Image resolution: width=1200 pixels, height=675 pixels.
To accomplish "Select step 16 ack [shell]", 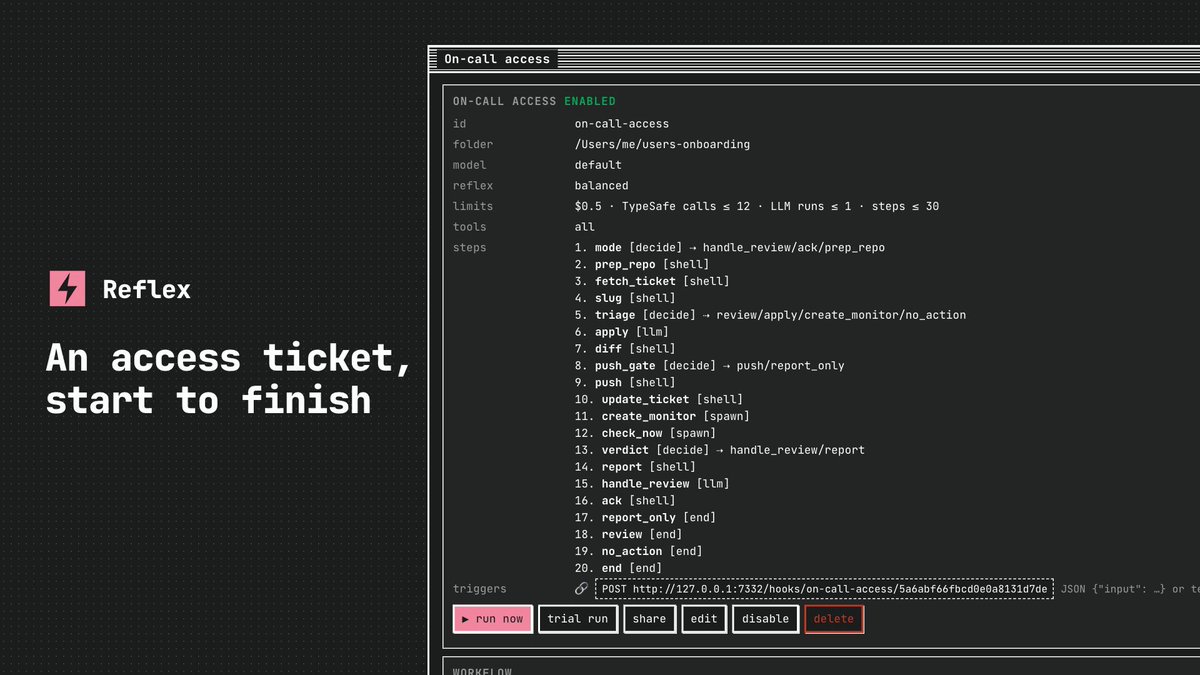I will 625,501.
